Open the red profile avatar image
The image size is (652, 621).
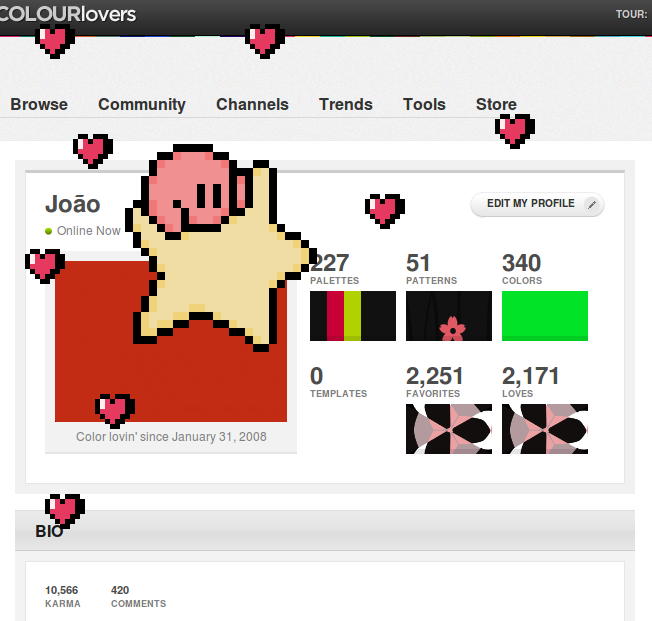[x=171, y=341]
